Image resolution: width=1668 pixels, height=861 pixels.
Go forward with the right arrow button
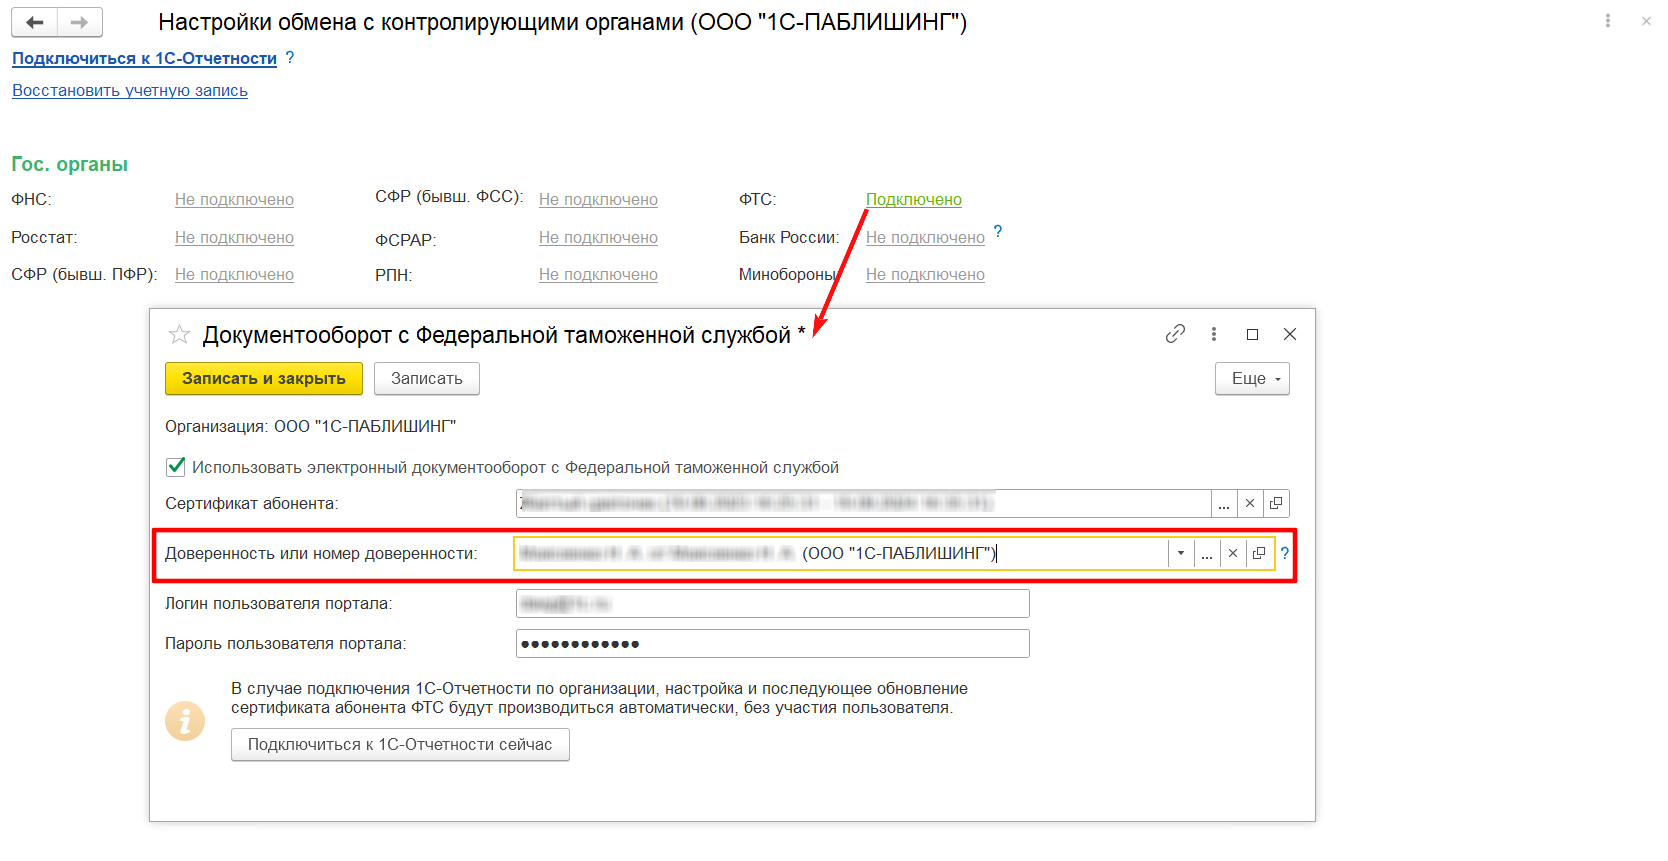tap(80, 22)
